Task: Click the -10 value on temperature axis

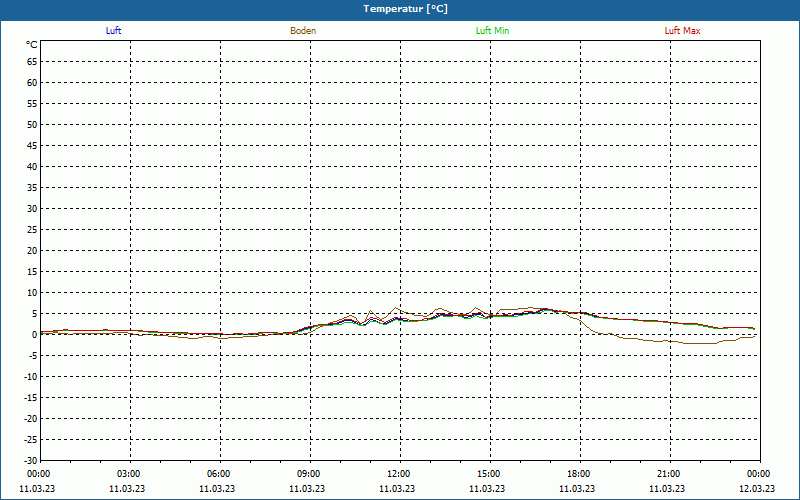Action: [31, 377]
